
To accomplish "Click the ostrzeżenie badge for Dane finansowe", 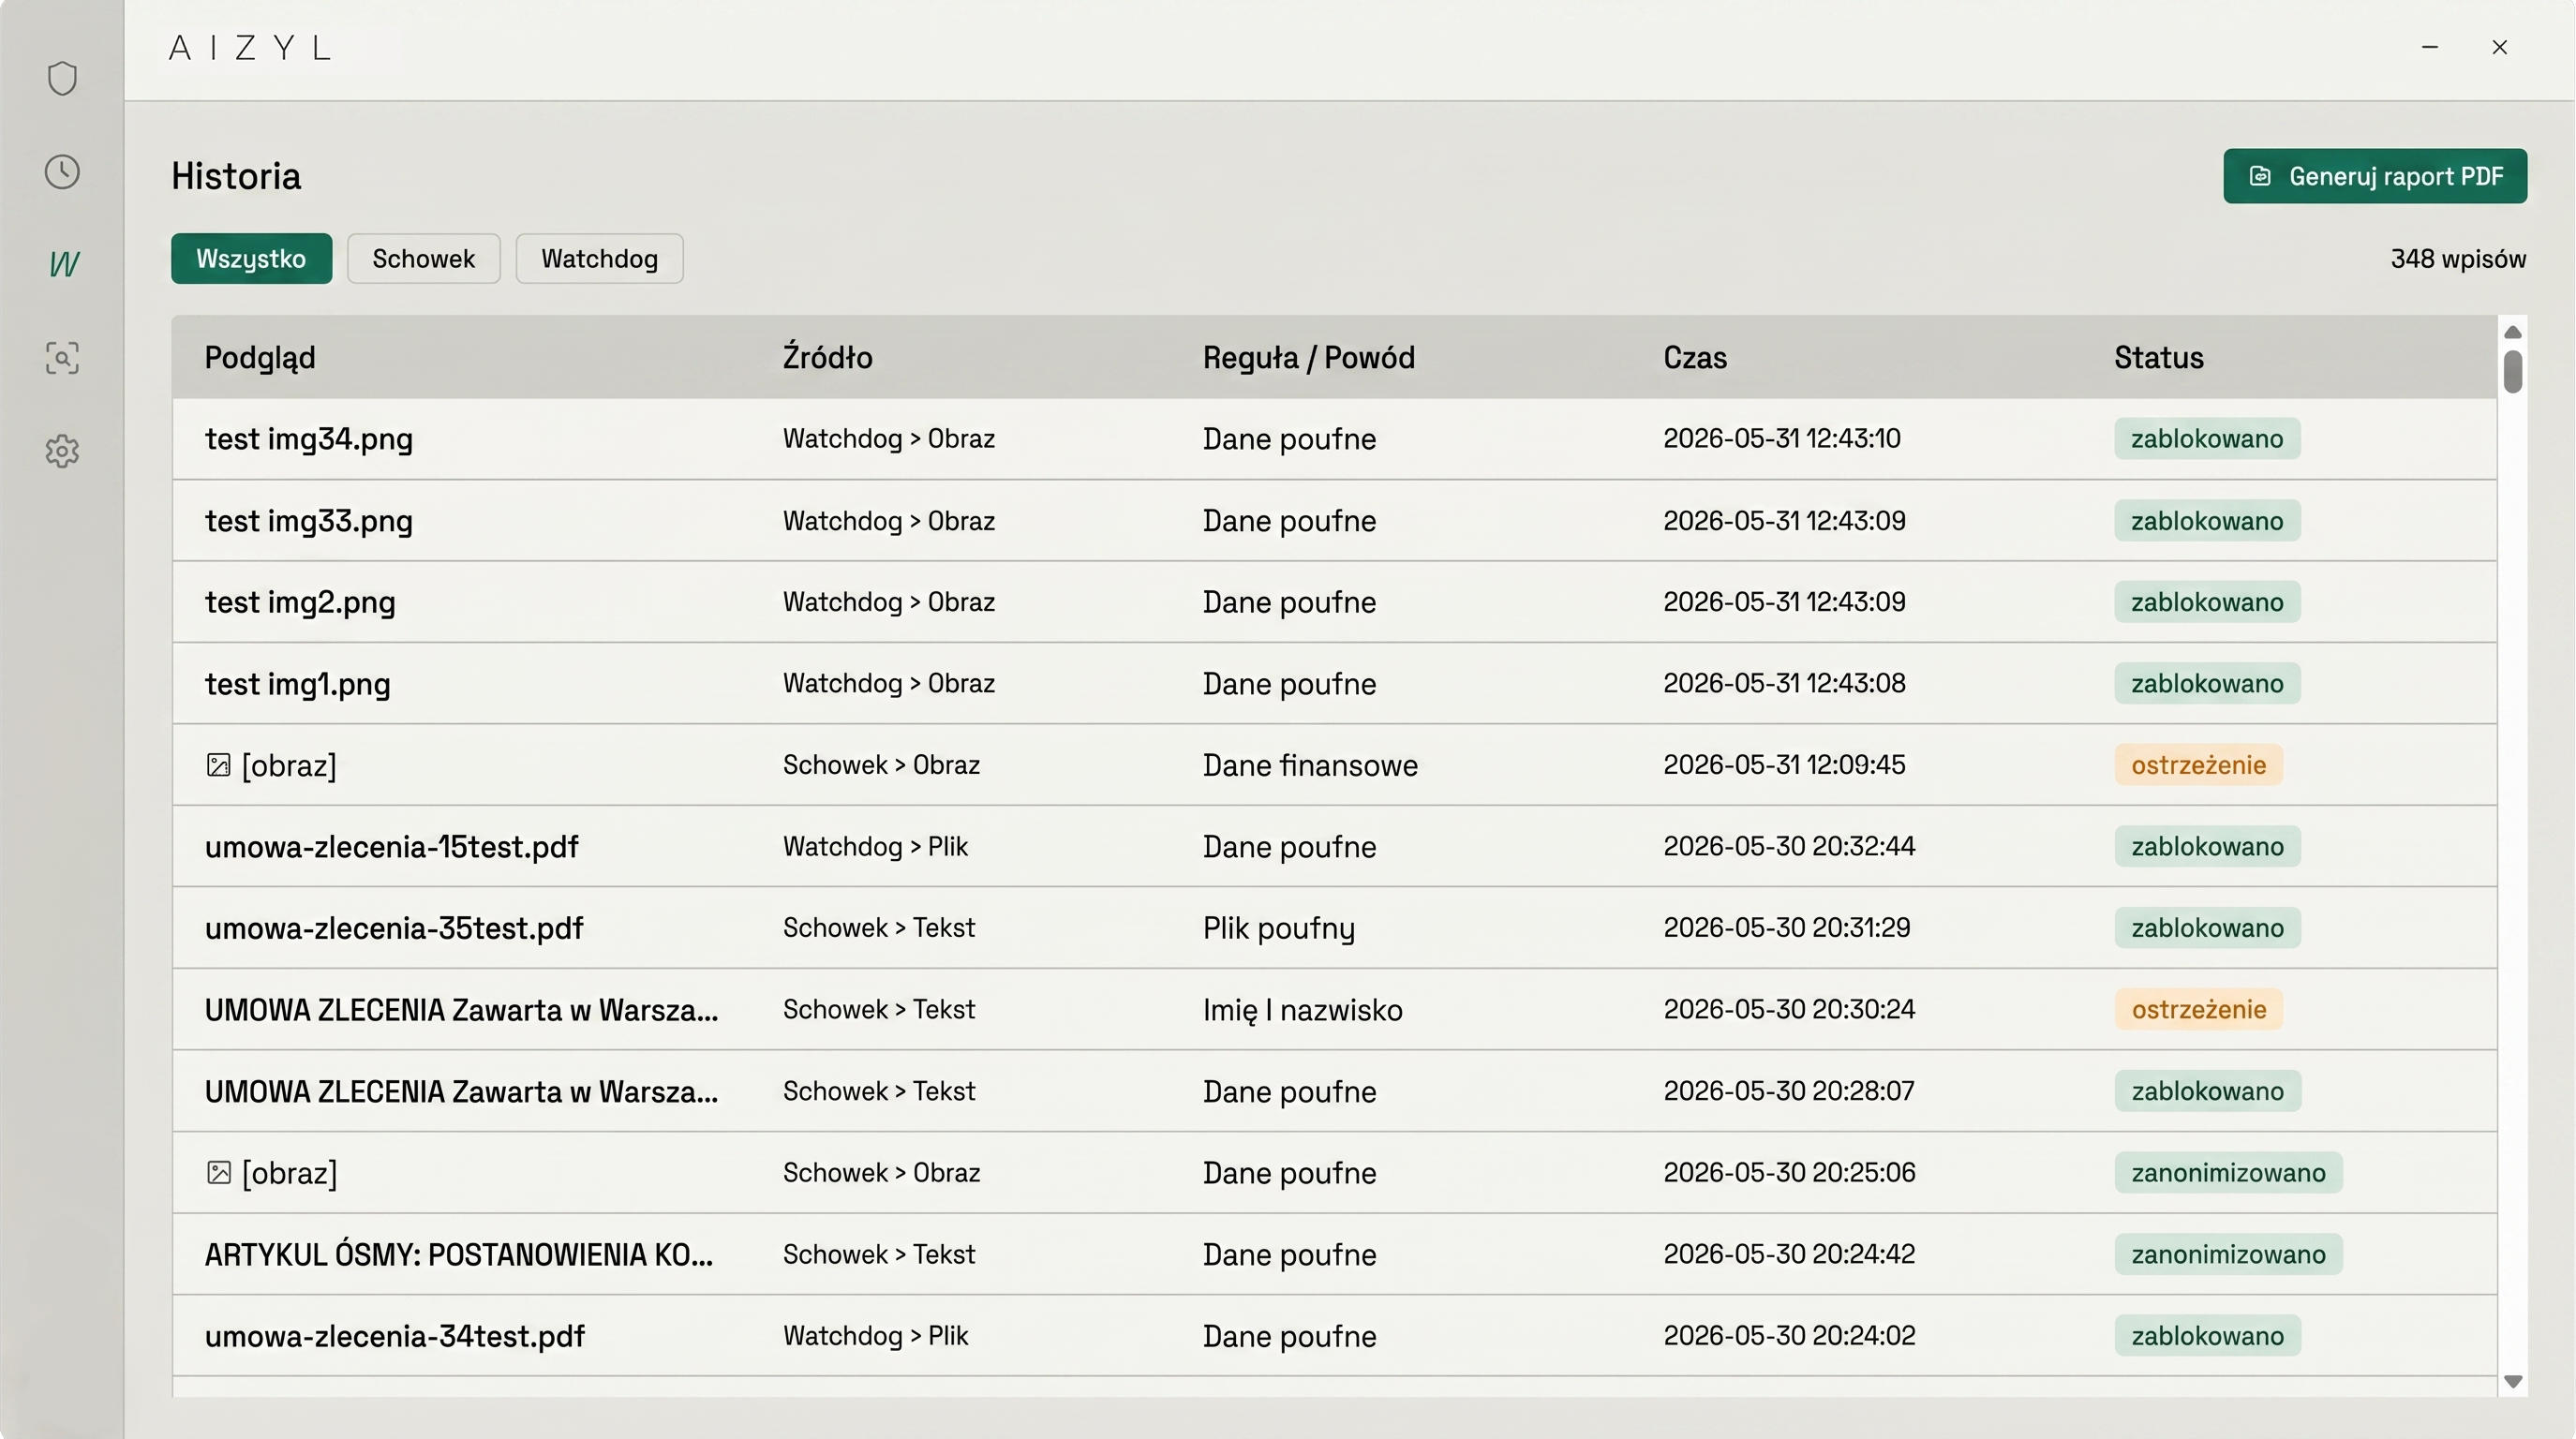I will click(x=2198, y=765).
